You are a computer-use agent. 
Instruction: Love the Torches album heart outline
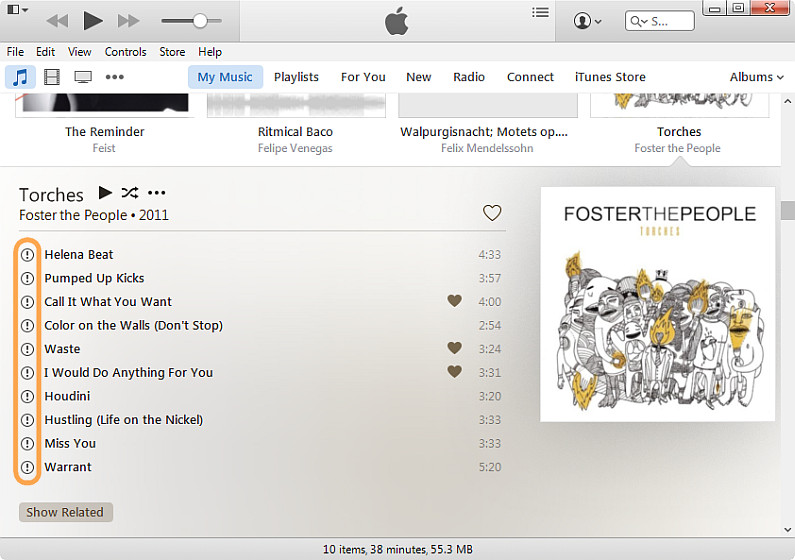pos(492,213)
